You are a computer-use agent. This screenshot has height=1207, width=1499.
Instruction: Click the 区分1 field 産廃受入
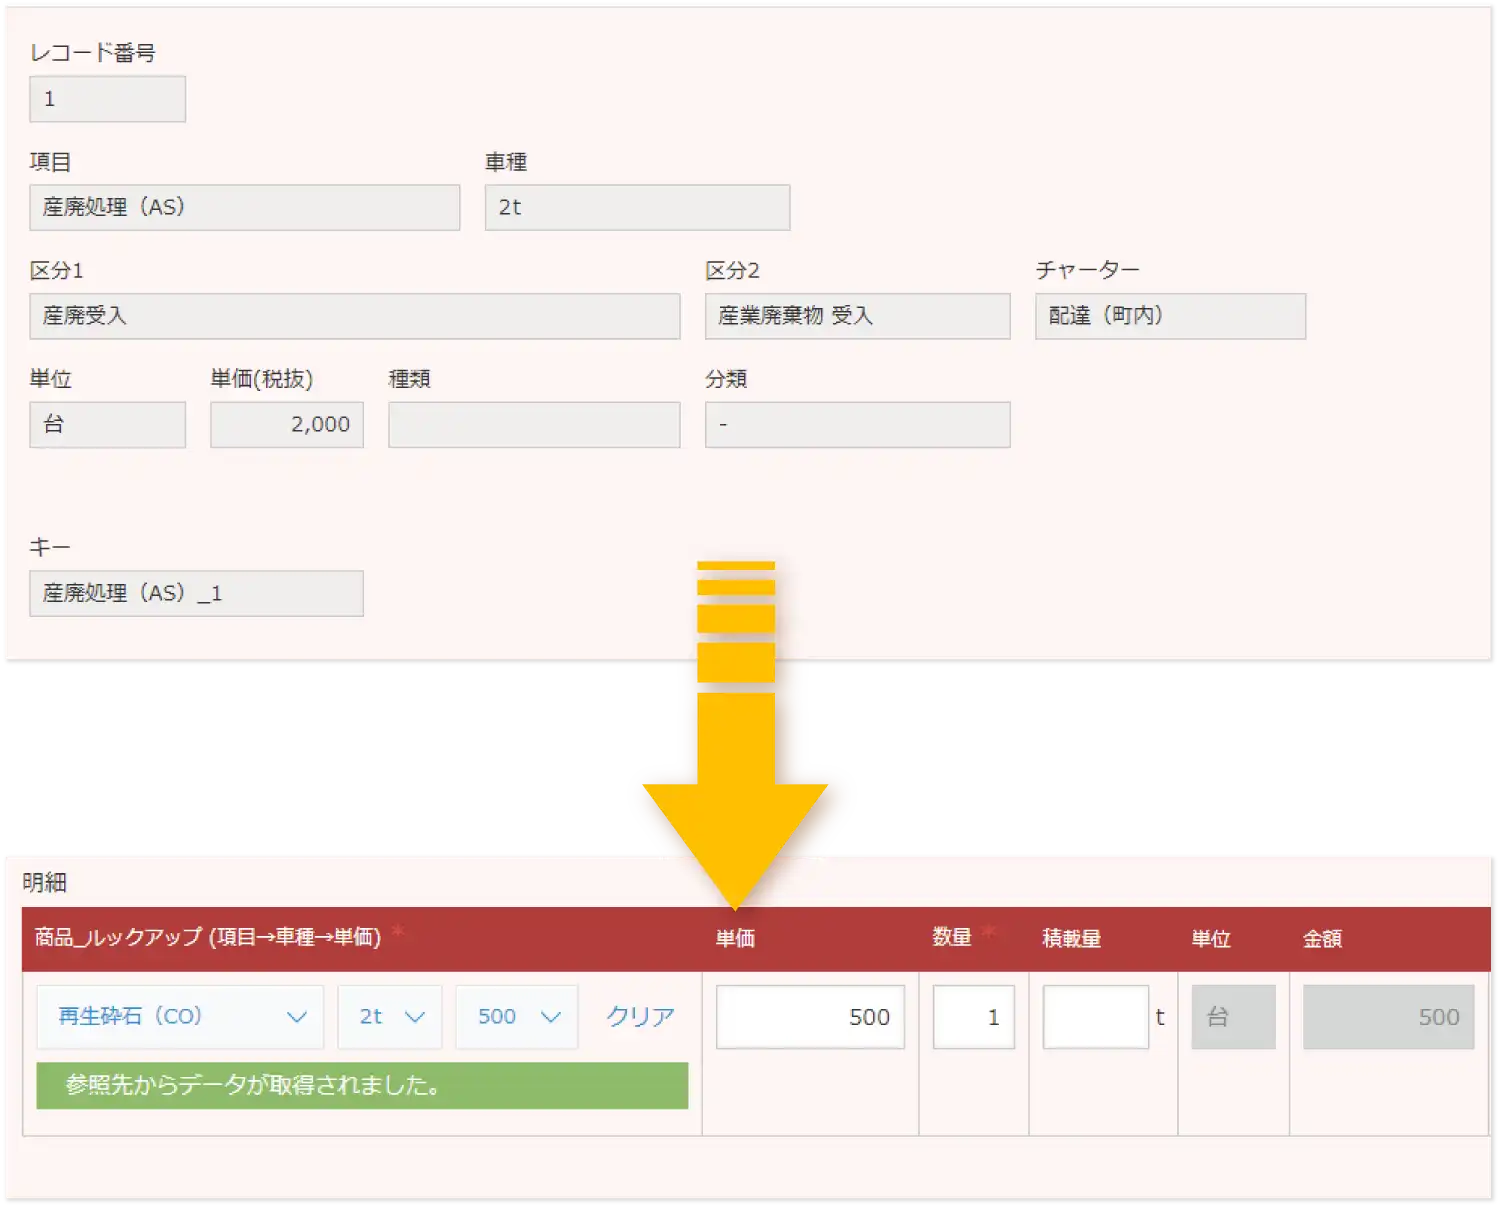coord(354,316)
